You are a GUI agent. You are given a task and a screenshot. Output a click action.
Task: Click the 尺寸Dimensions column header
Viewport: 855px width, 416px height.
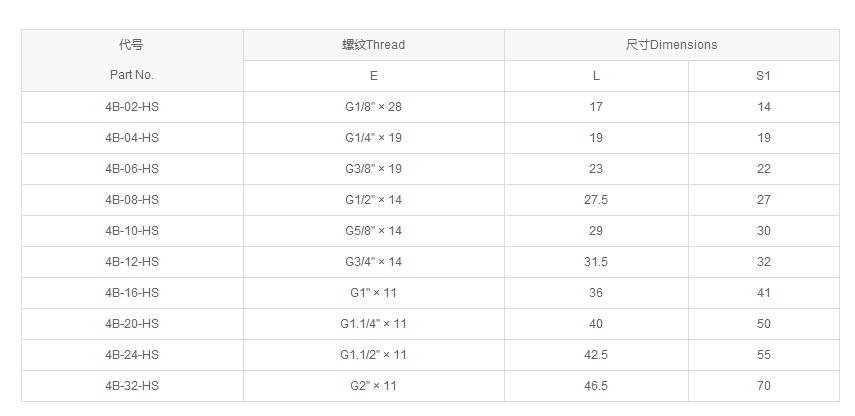pyautogui.click(x=671, y=45)
